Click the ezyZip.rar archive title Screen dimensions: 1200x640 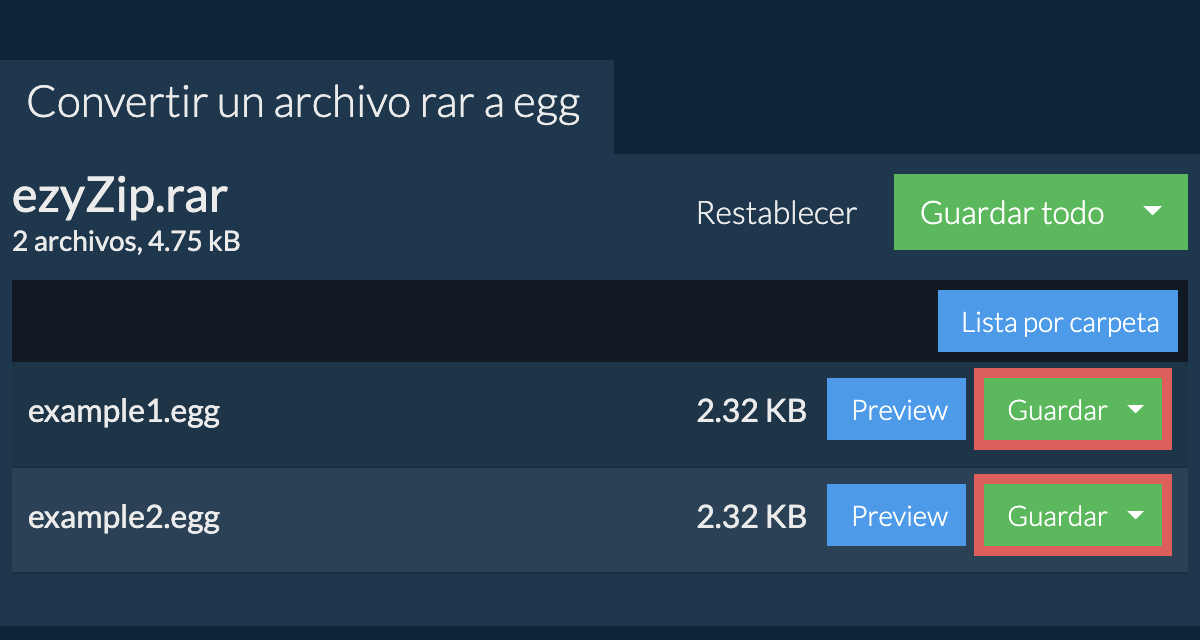point(120,197)
